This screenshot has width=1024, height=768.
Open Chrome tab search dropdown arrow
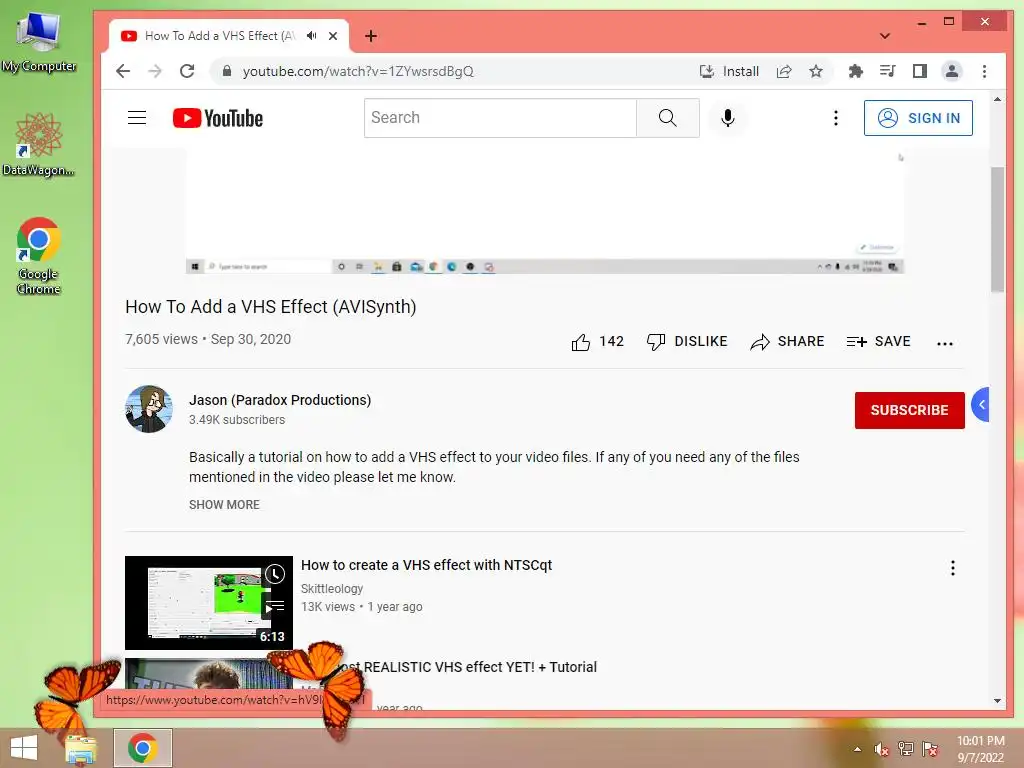tap(884, 36)
